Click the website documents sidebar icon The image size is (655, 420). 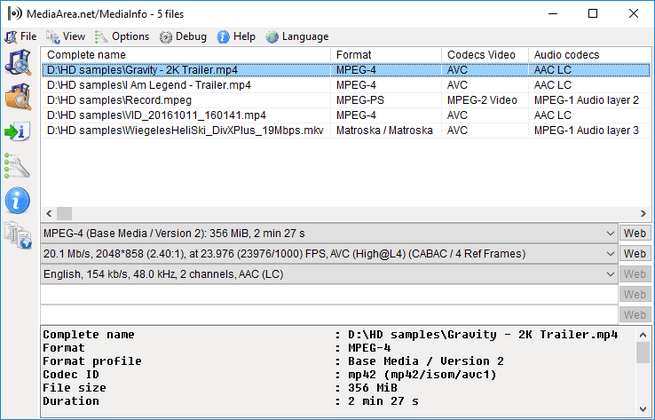point(18,235)
